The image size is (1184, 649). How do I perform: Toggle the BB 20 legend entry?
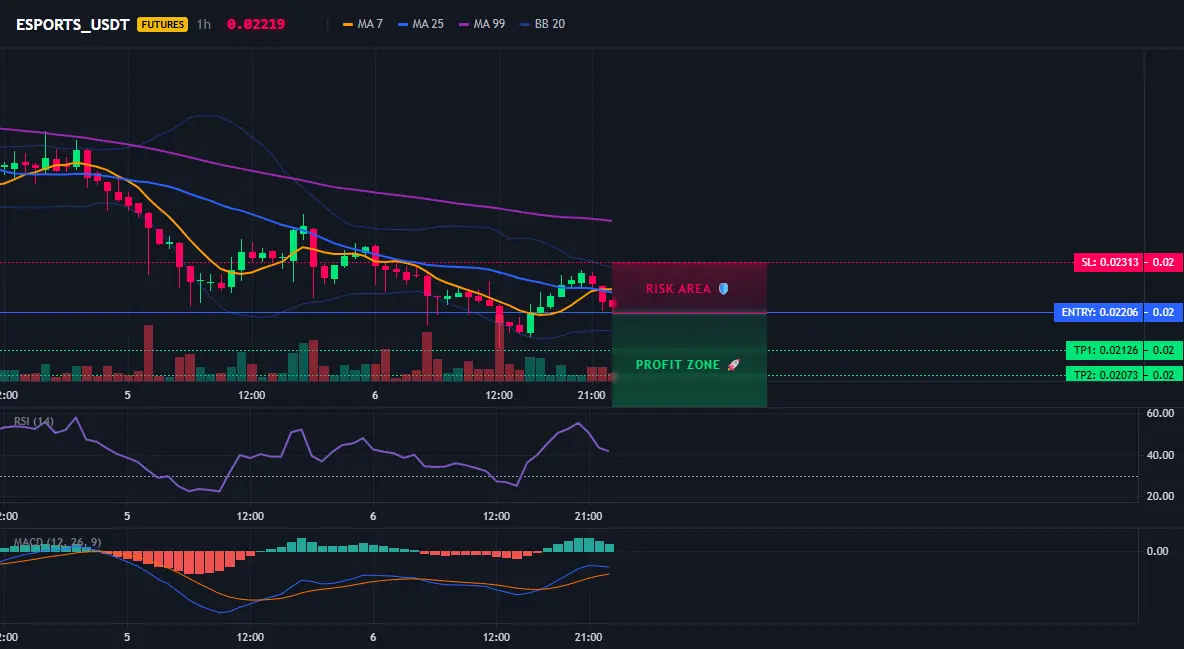click(542, 24)
